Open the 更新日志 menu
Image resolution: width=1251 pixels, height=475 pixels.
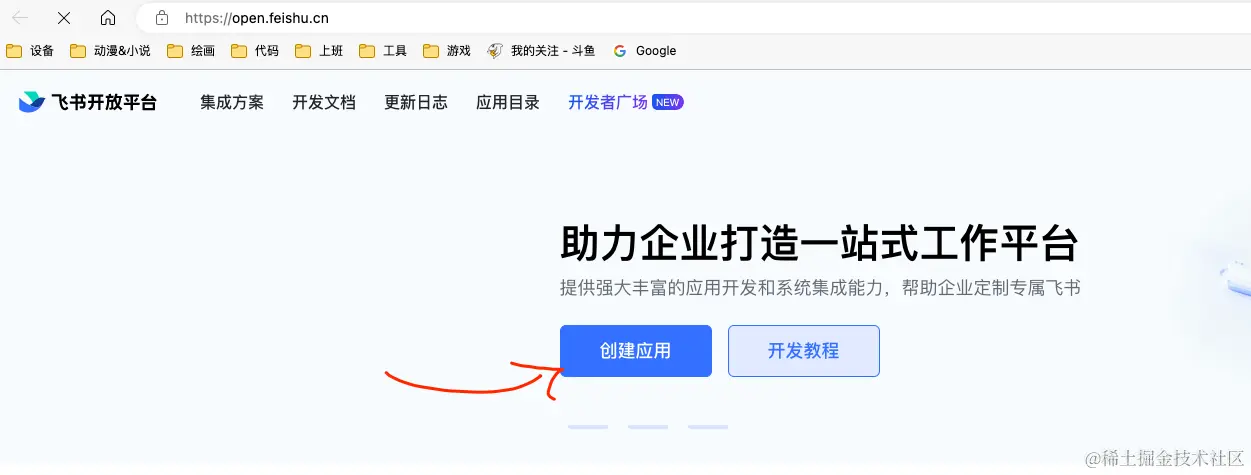click(416, 102)
